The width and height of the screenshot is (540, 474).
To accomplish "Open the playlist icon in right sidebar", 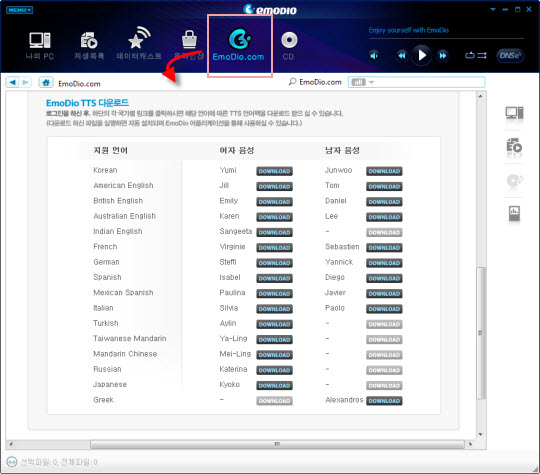I will point(514,146).
